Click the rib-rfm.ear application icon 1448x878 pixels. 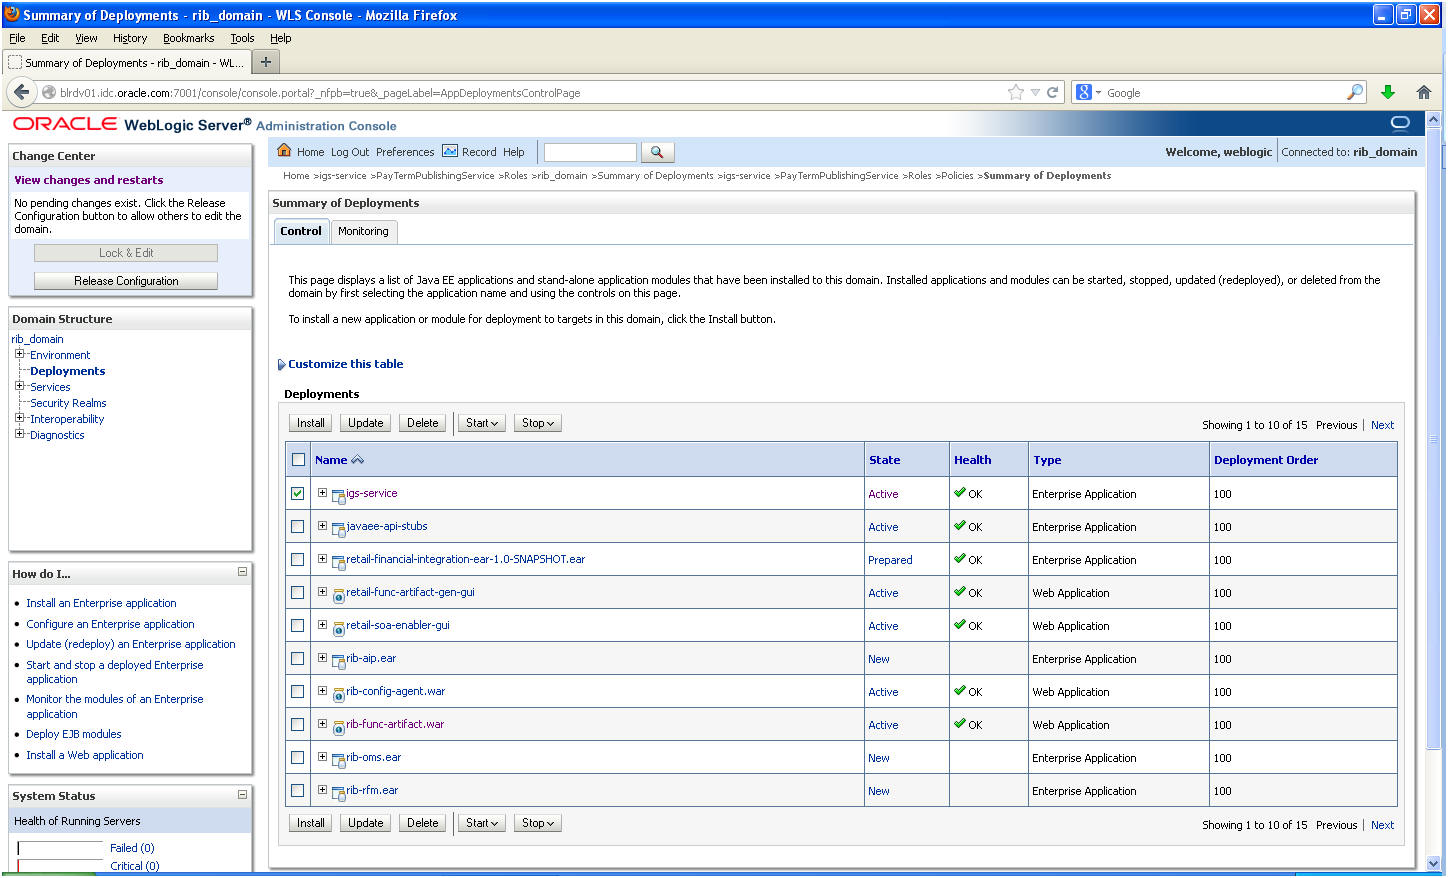click(x=338, y=792)
